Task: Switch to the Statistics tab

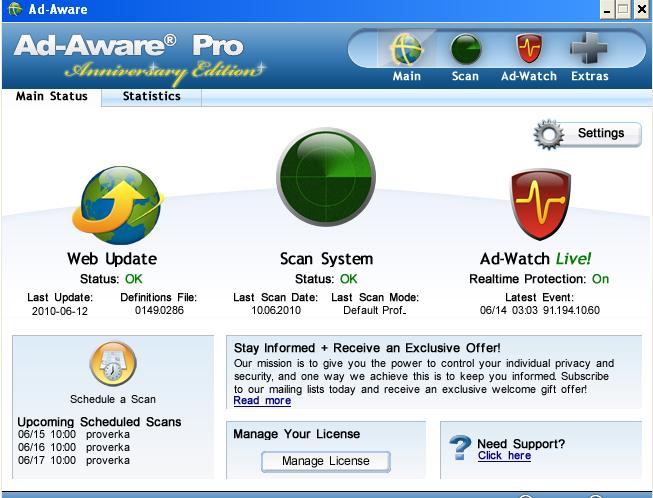Action: [x=151, y=97]
